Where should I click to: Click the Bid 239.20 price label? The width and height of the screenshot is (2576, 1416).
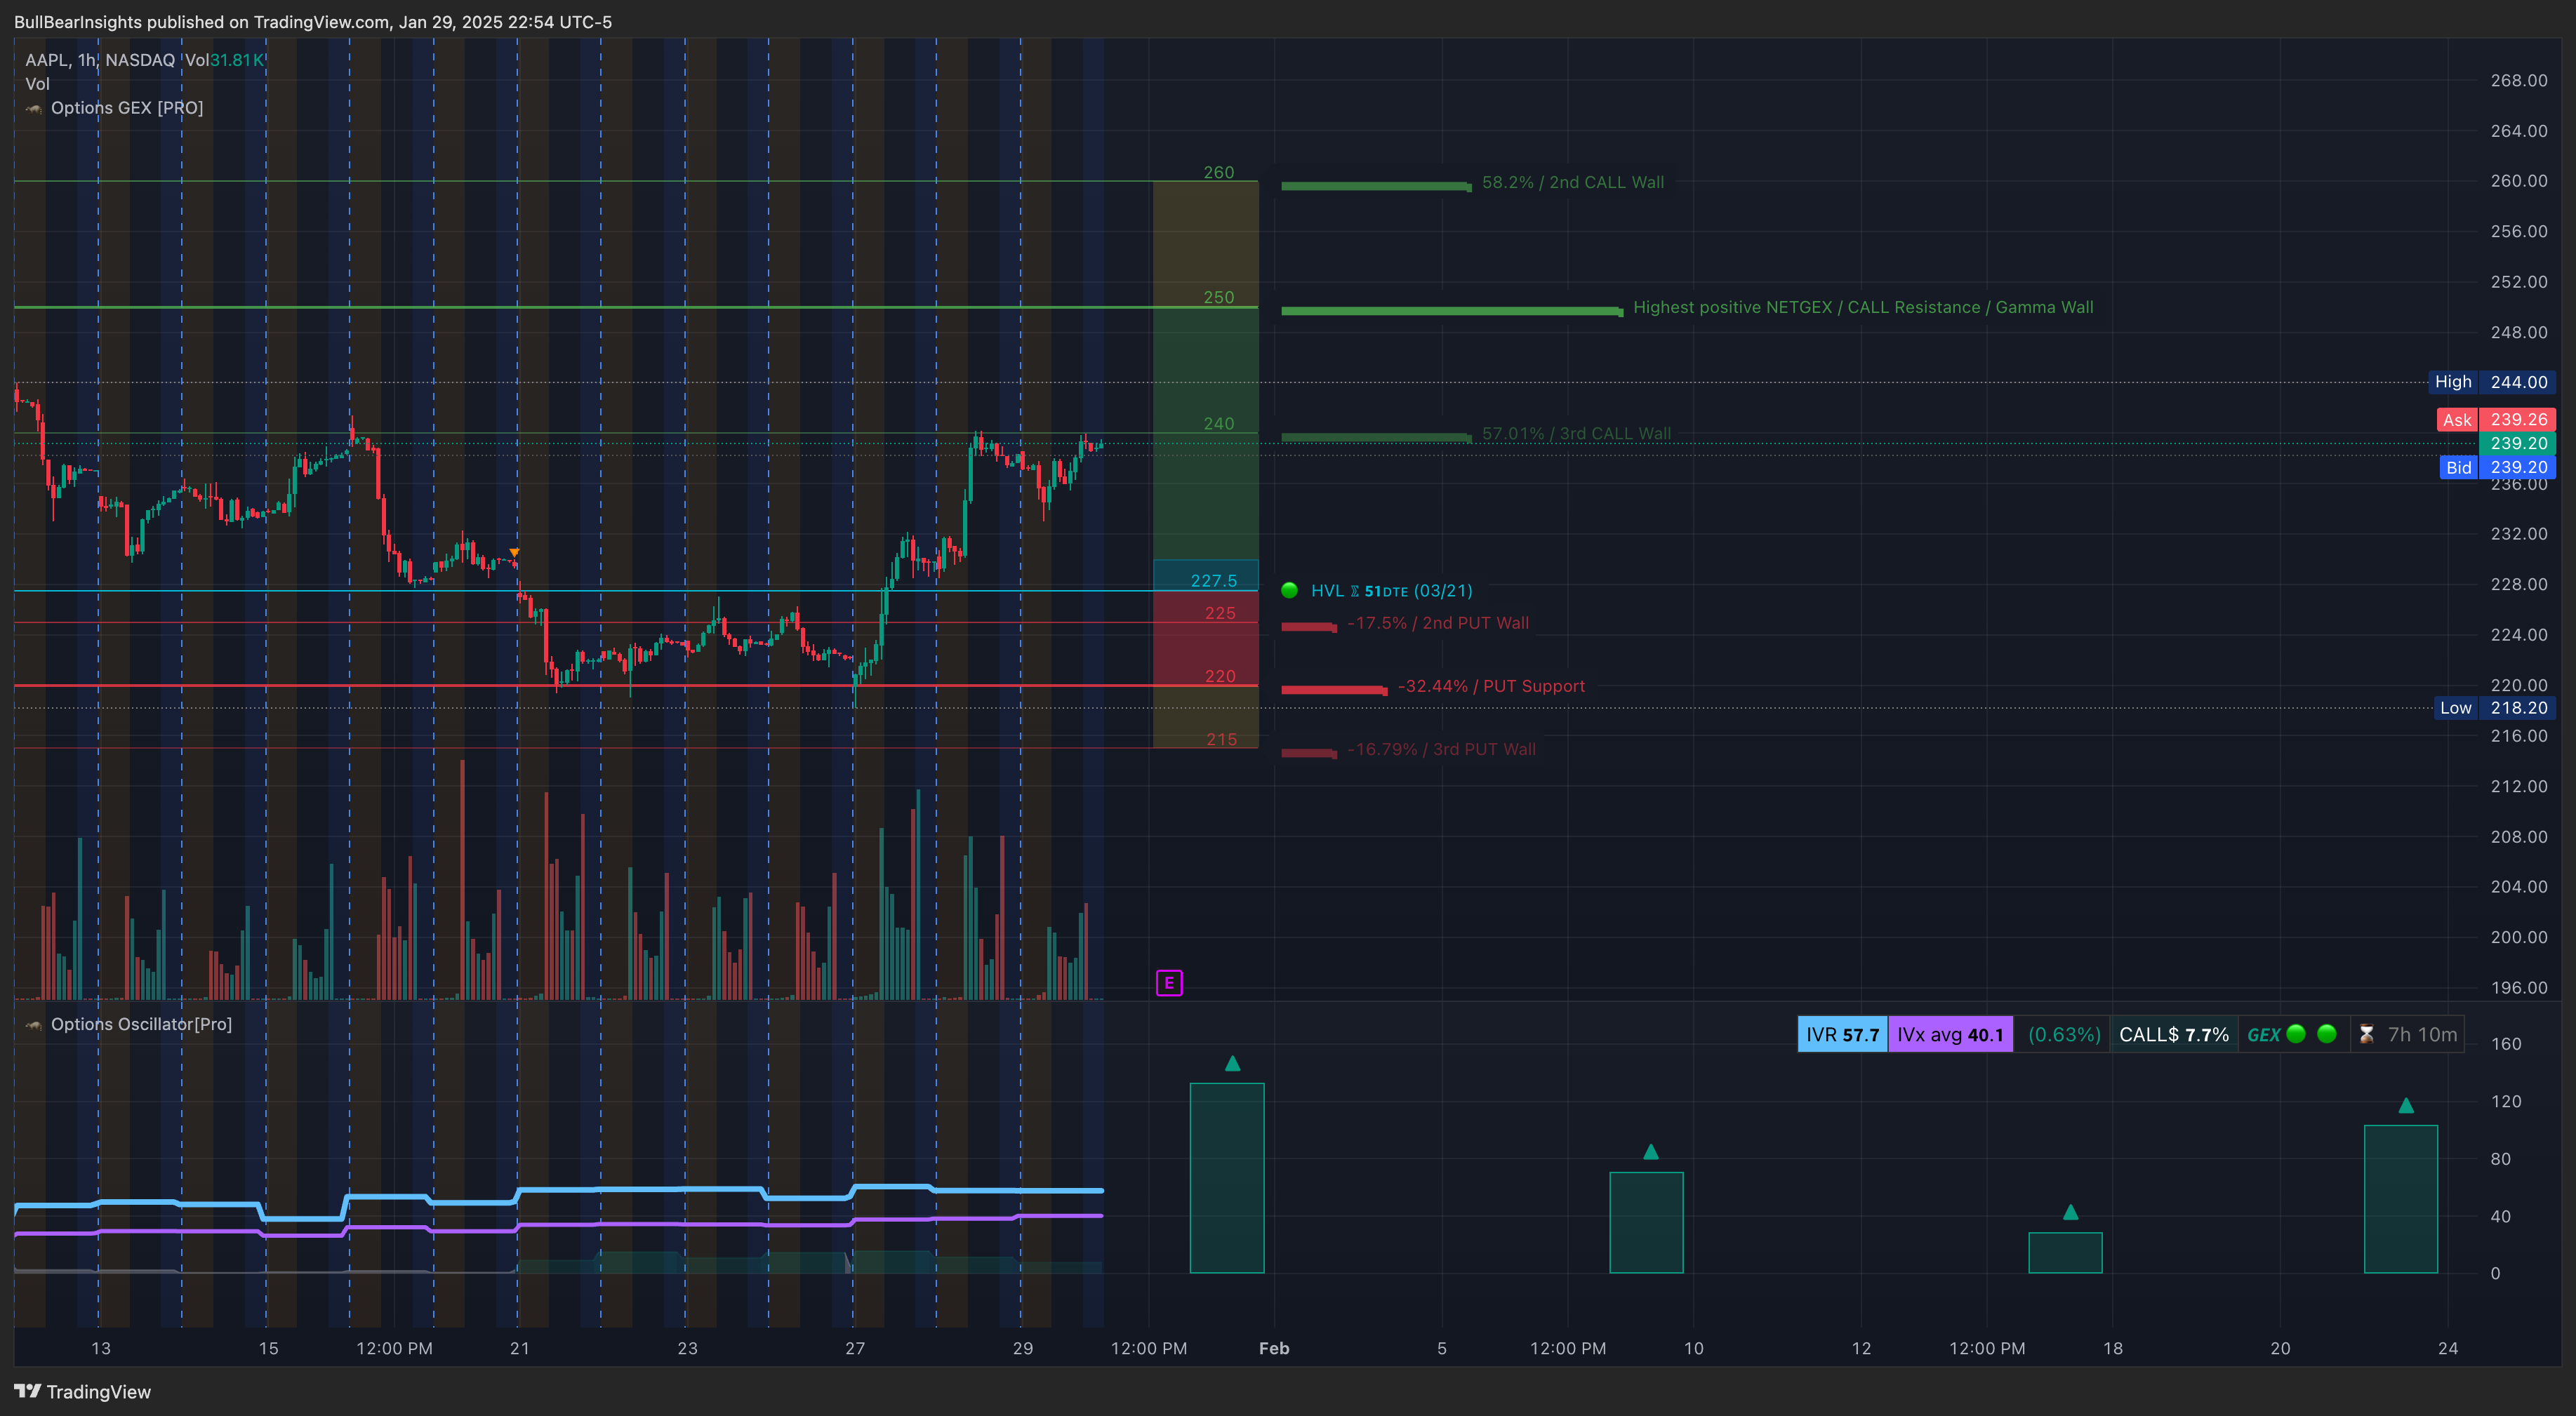point(2498,467)
